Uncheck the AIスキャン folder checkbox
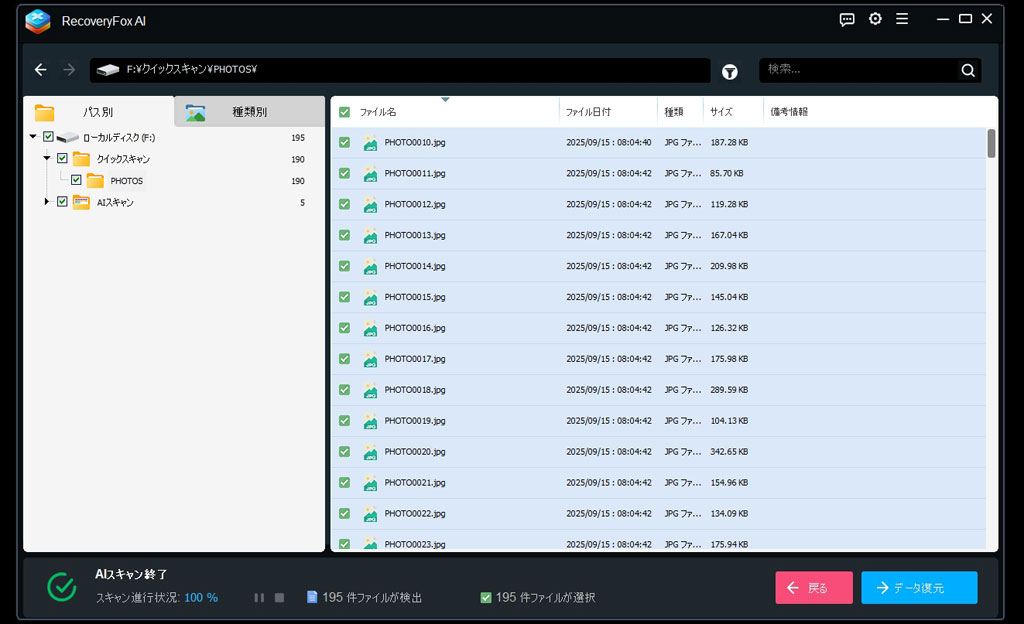Image resolution: width=1024 pixels, height=624 pixels. pyautogui.click(x=62, y=202)
